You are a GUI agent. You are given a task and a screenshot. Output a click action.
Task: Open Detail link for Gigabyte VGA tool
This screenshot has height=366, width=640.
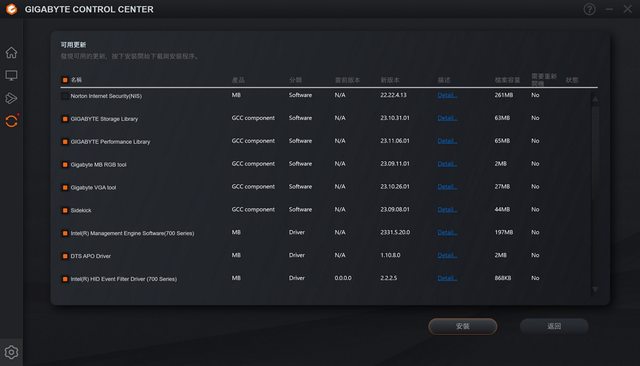tap(447, 186)
